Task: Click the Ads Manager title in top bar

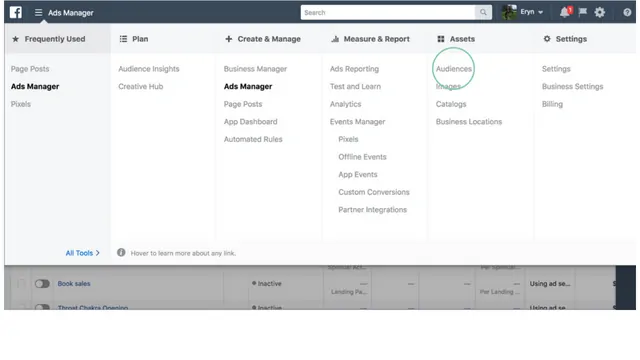Action: 71,13
